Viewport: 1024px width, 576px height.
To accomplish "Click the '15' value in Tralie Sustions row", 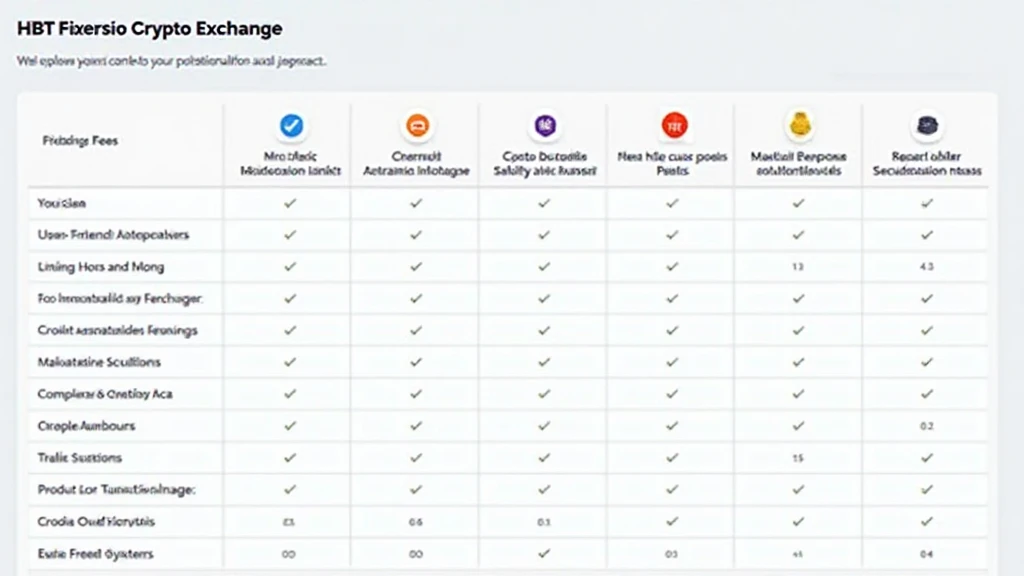I will (x=798, y=458).
